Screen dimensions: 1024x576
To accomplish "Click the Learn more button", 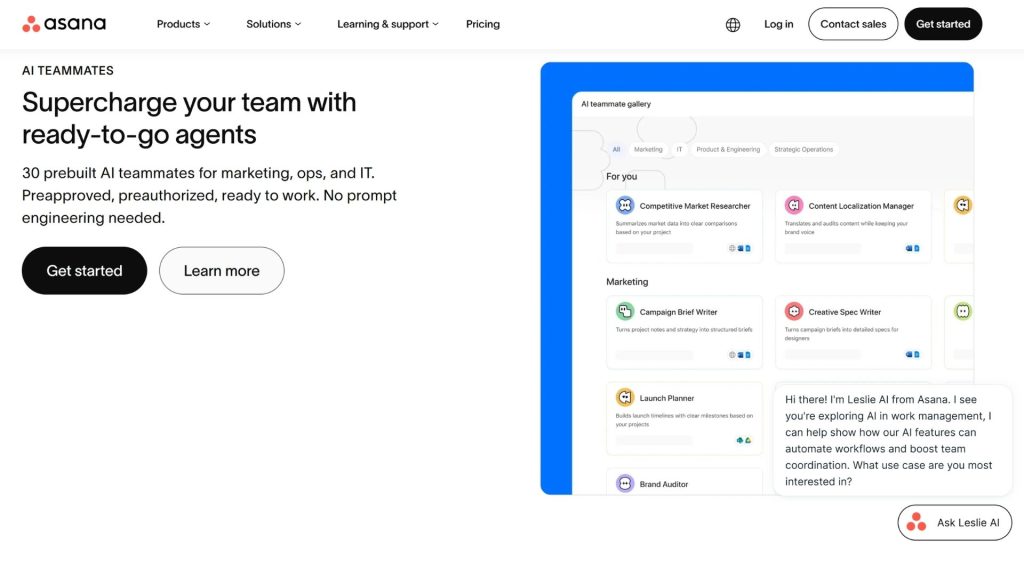I will [x=221, y=270].
